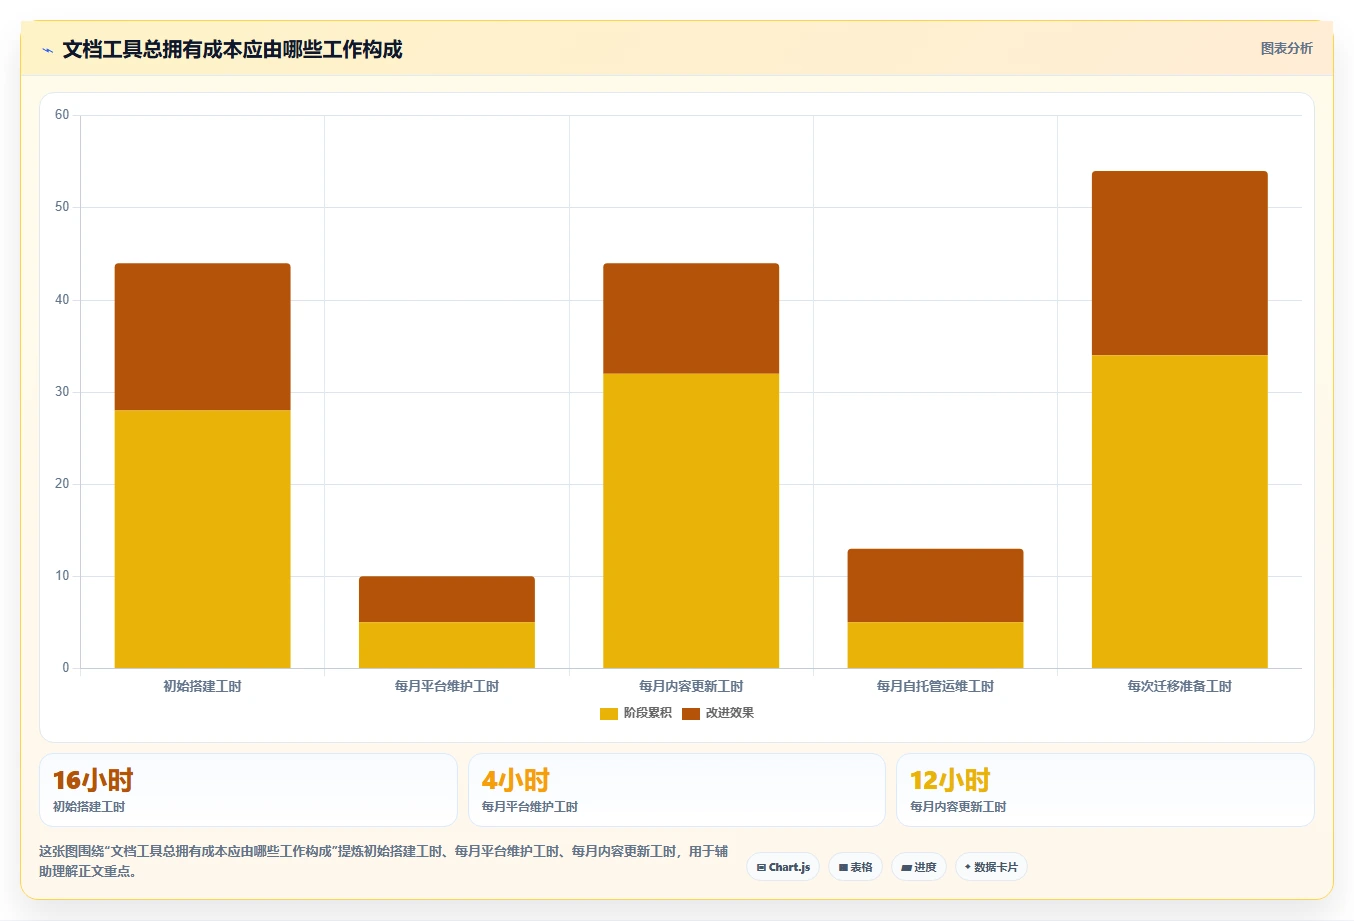Open the 12小时 每月内容更新工时 card
The width and height of the screenshot is (1354, 921).
coord(1105,790)
